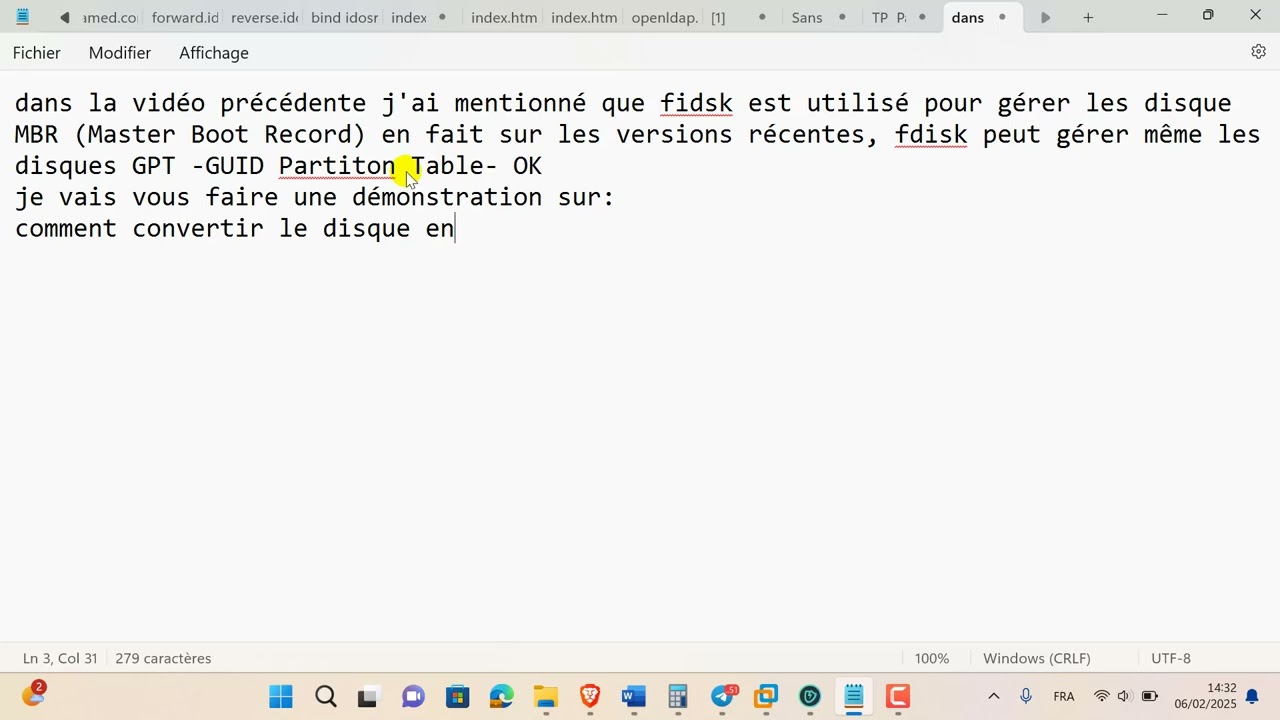Open Microsoft Edge from taskbar
The image size is (1280, 720).
(501, 697)
